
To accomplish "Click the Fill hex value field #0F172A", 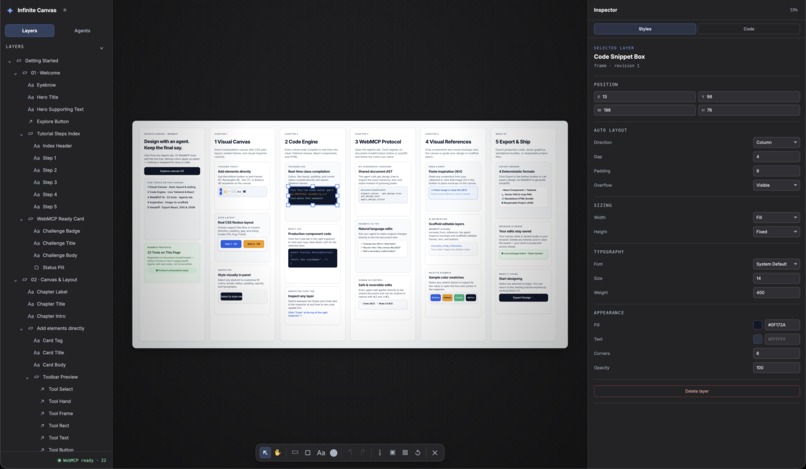I will point(782,325).
